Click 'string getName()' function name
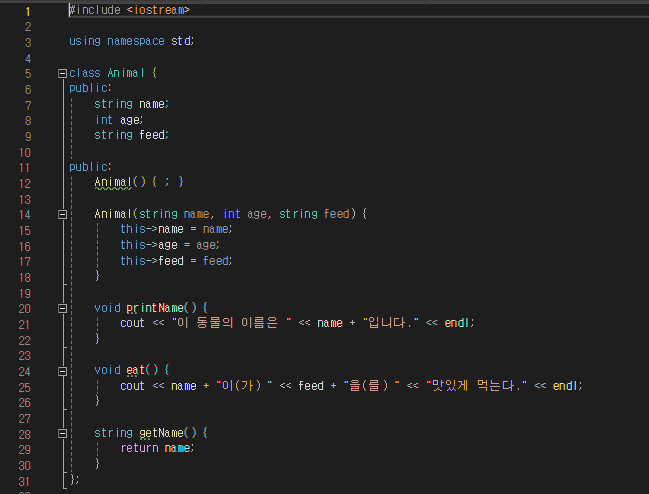The image size is (649, 494). (x=161, y=433)
